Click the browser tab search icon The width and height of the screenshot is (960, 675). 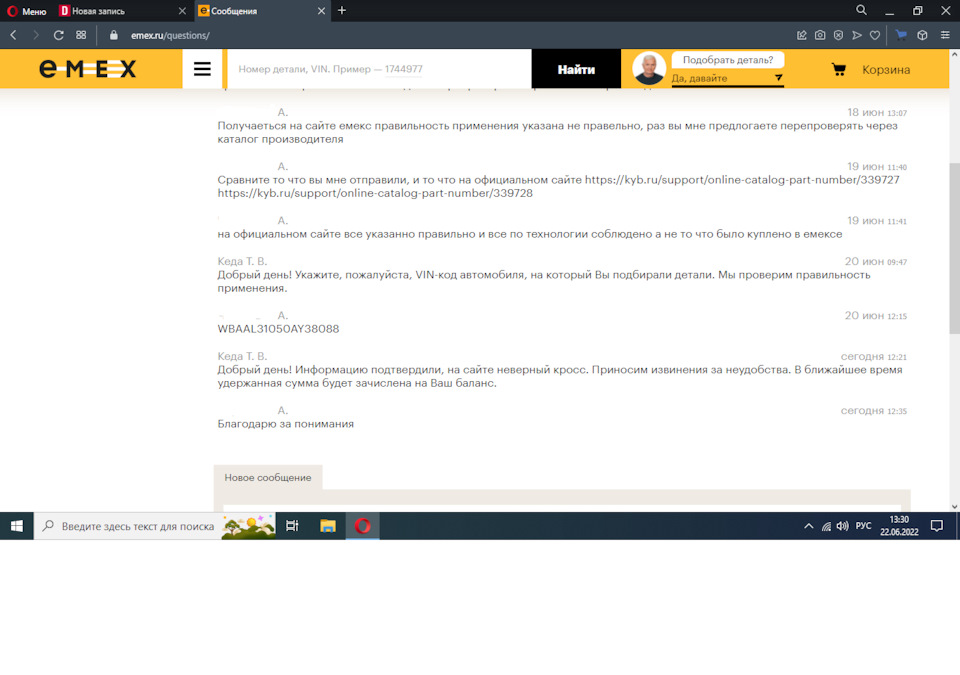point(861,10)
